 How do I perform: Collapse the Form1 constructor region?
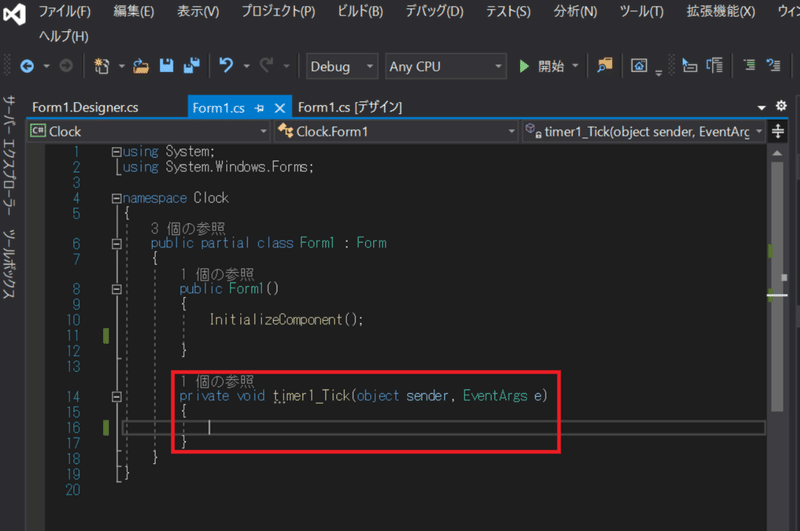(116, 289)
